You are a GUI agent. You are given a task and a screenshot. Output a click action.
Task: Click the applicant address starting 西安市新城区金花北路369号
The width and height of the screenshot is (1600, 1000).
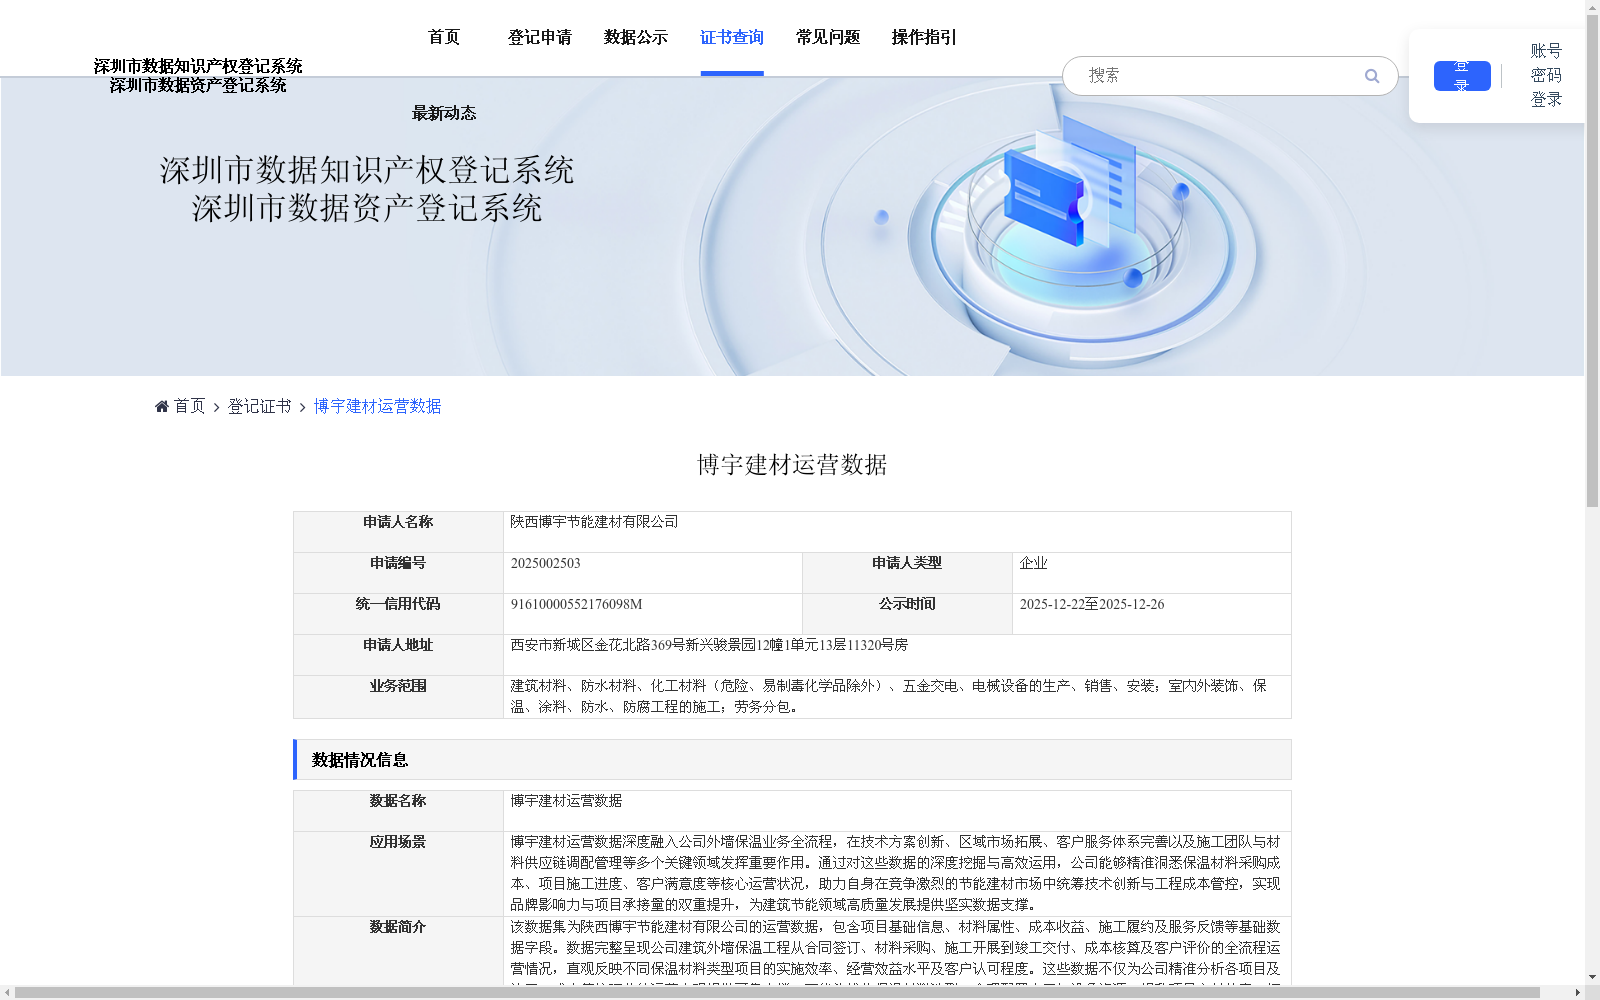tap(710, 645)
